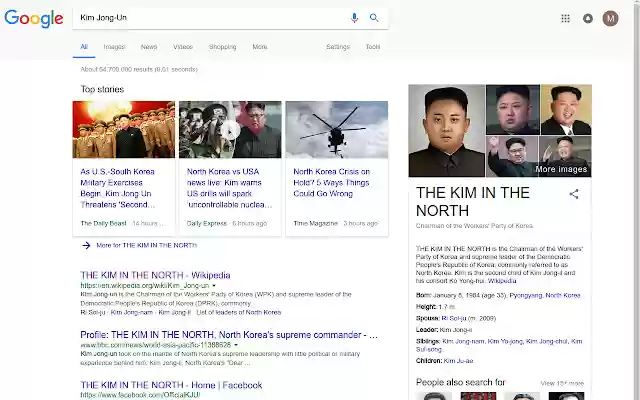Open North Korea vs USA news live story
Viewport: 640px width, 400px height.
229,188
